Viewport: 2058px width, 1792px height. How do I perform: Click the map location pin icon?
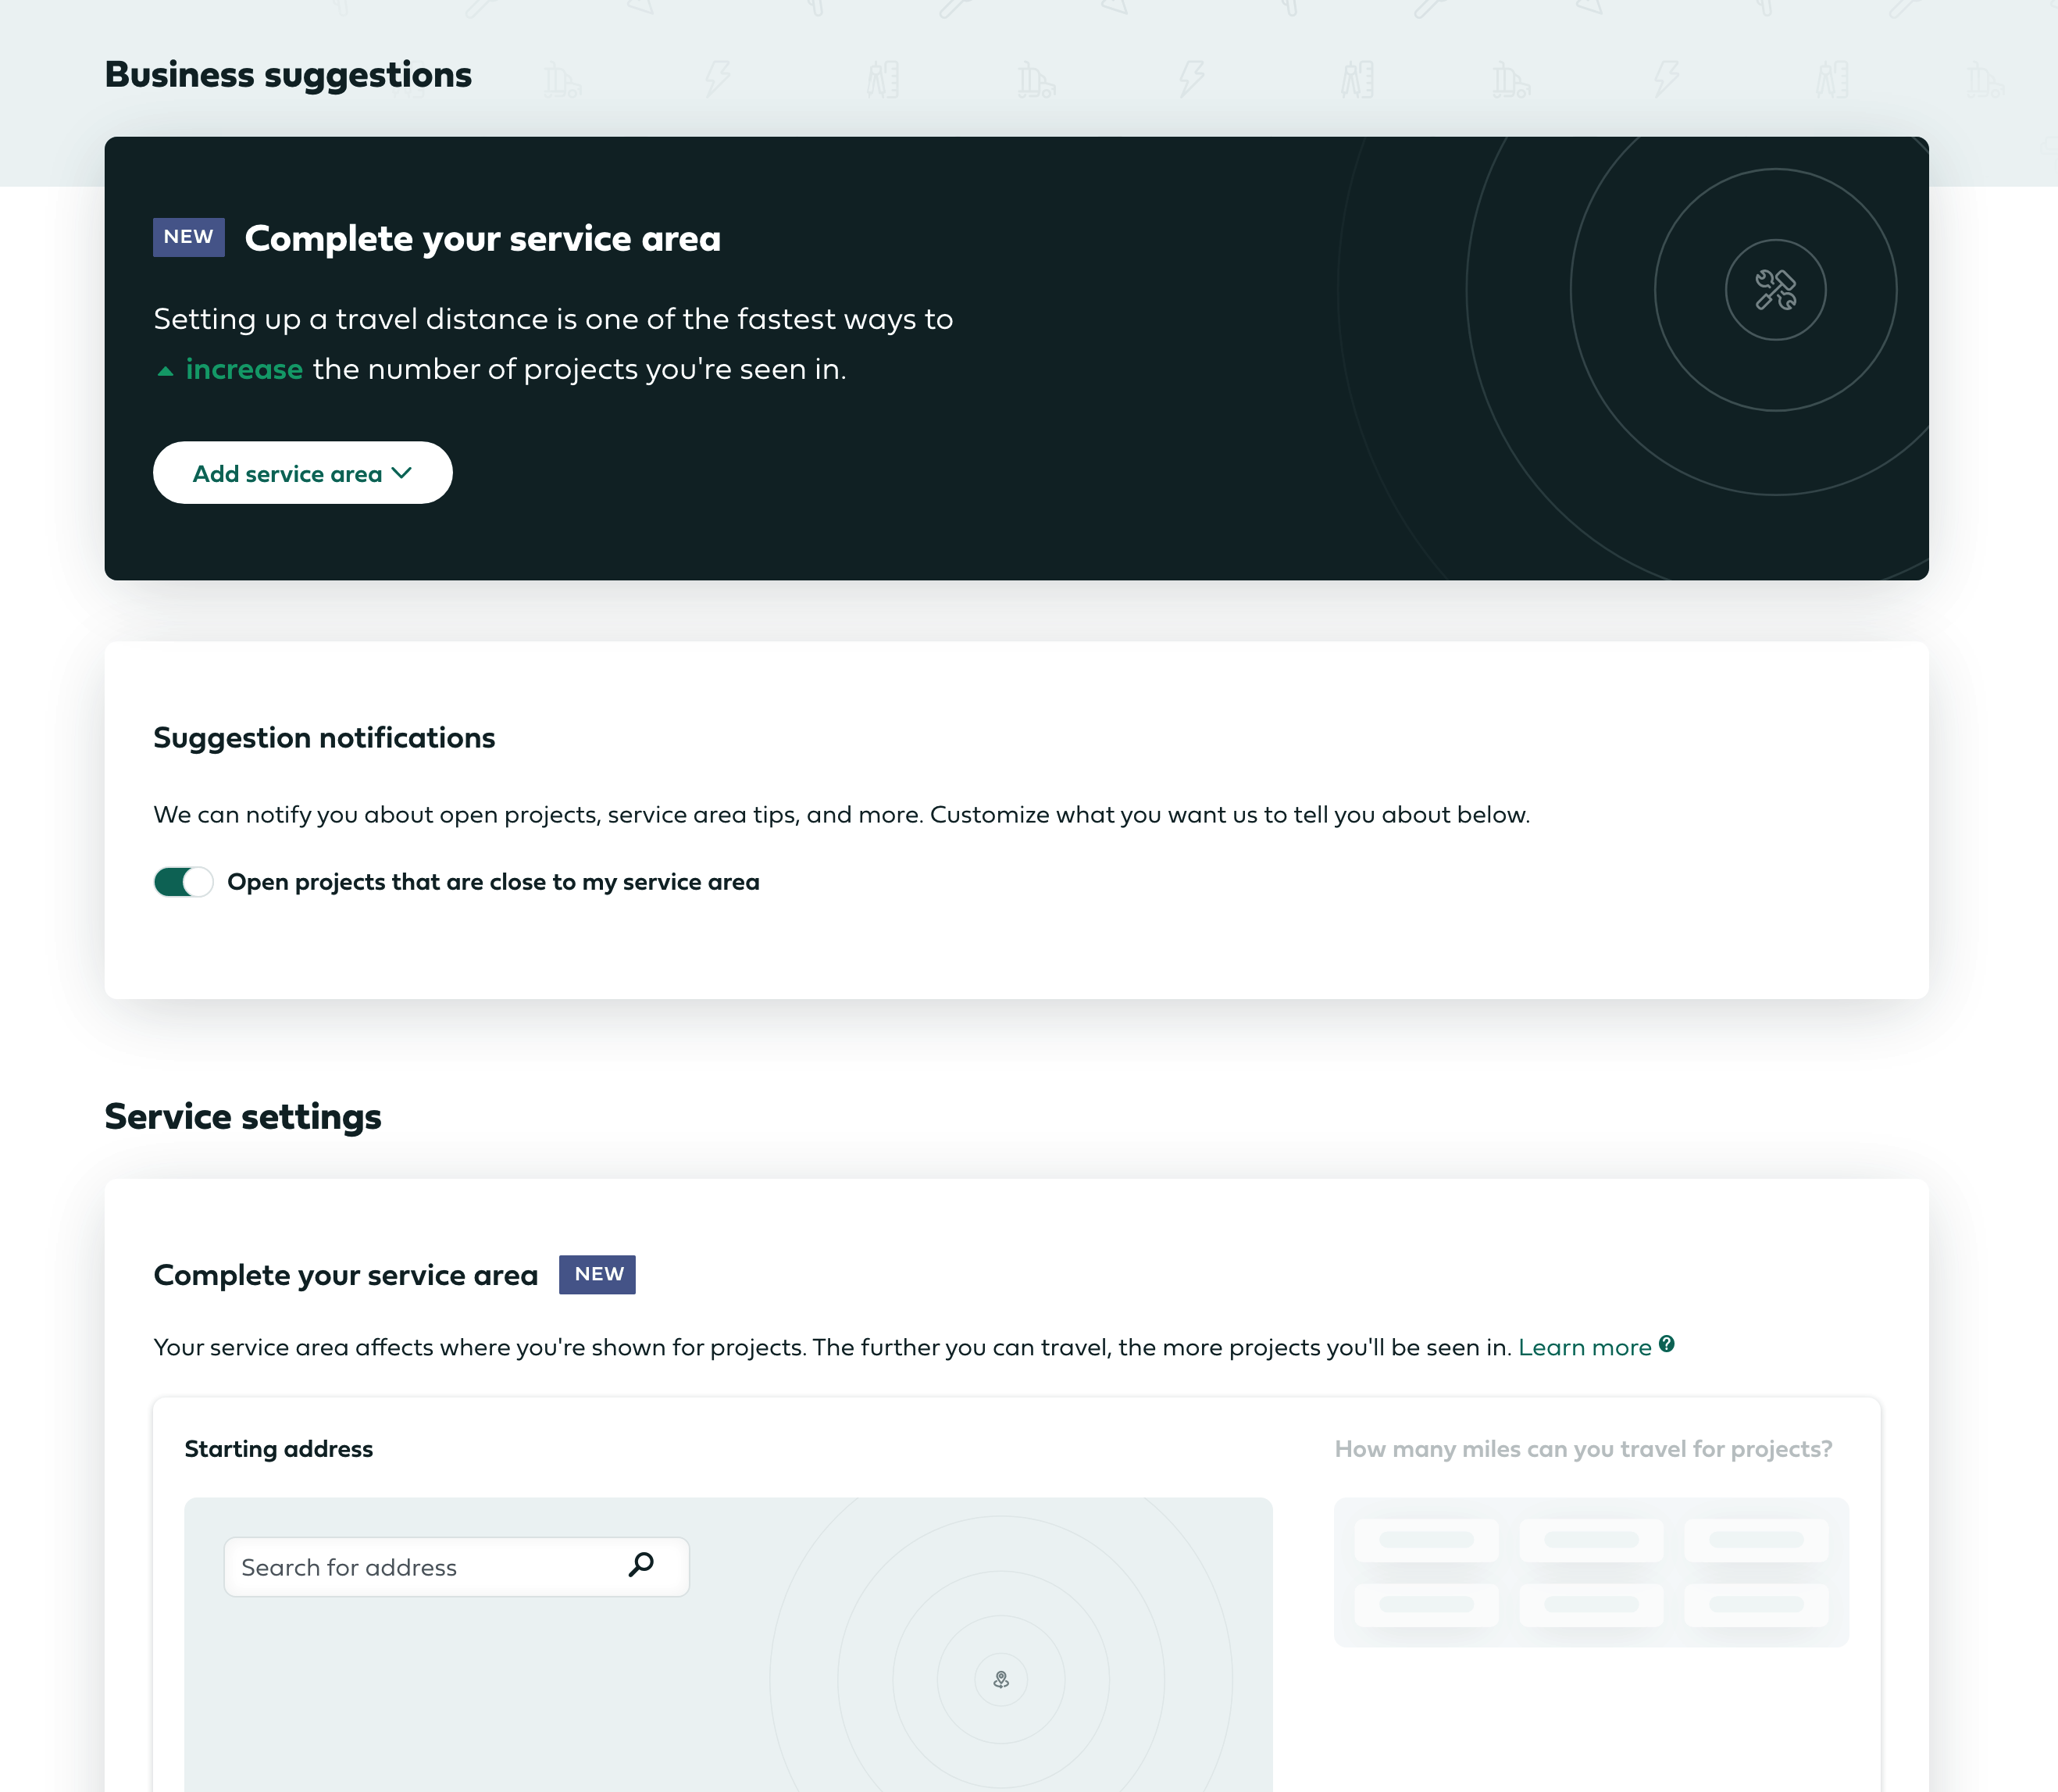tap(1000, 1680)
